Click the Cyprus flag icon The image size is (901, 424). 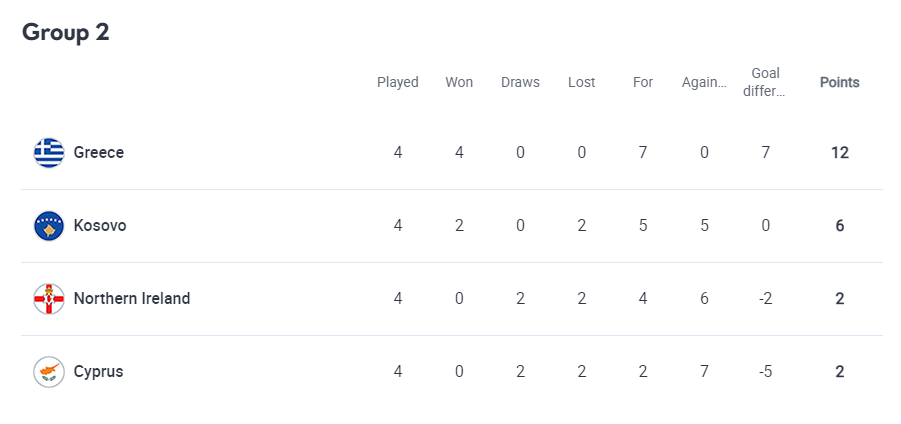coord(49,372)
